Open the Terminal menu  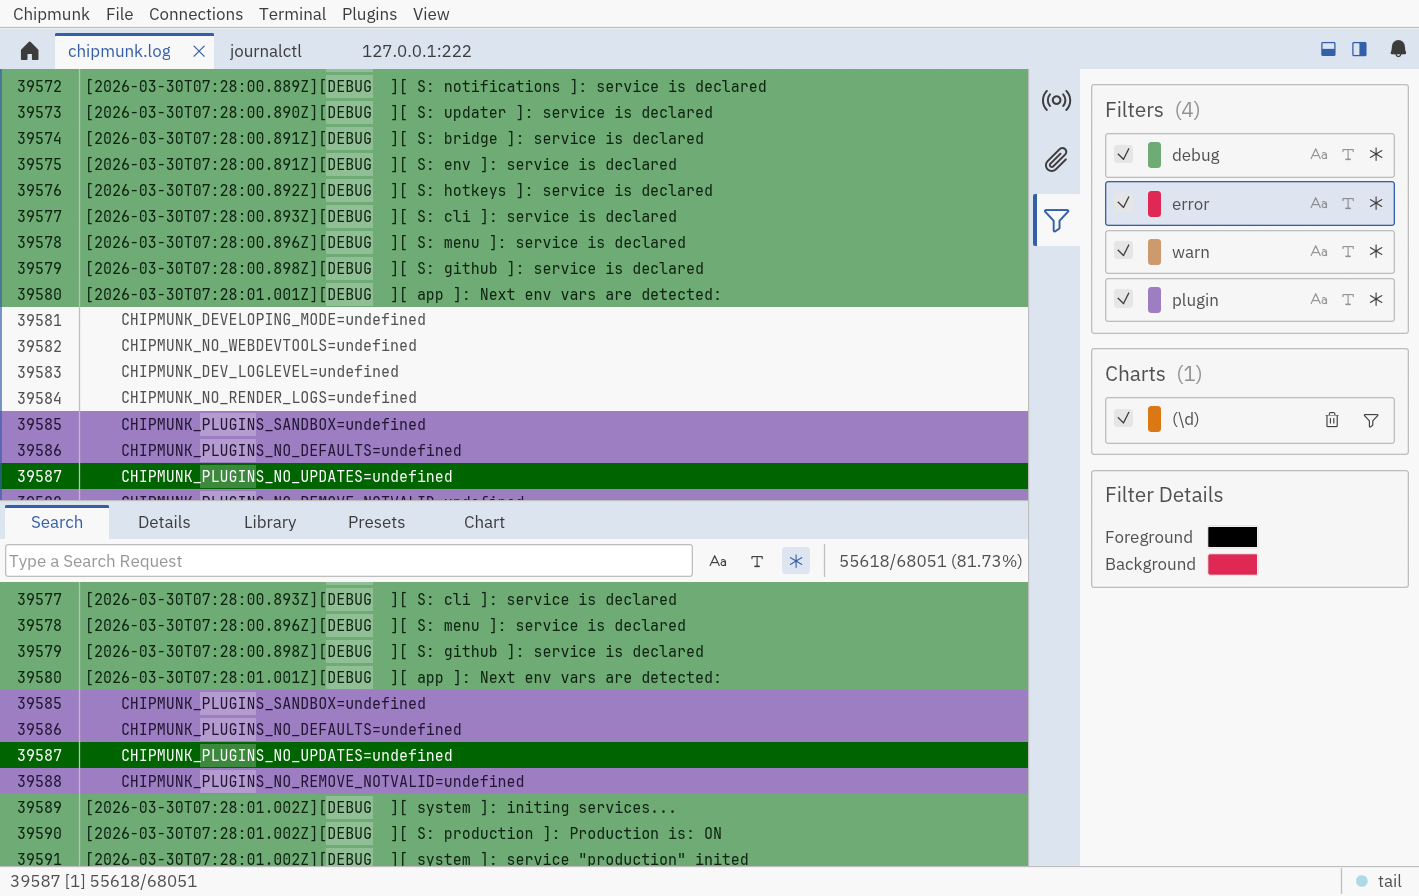coord(292,14)
